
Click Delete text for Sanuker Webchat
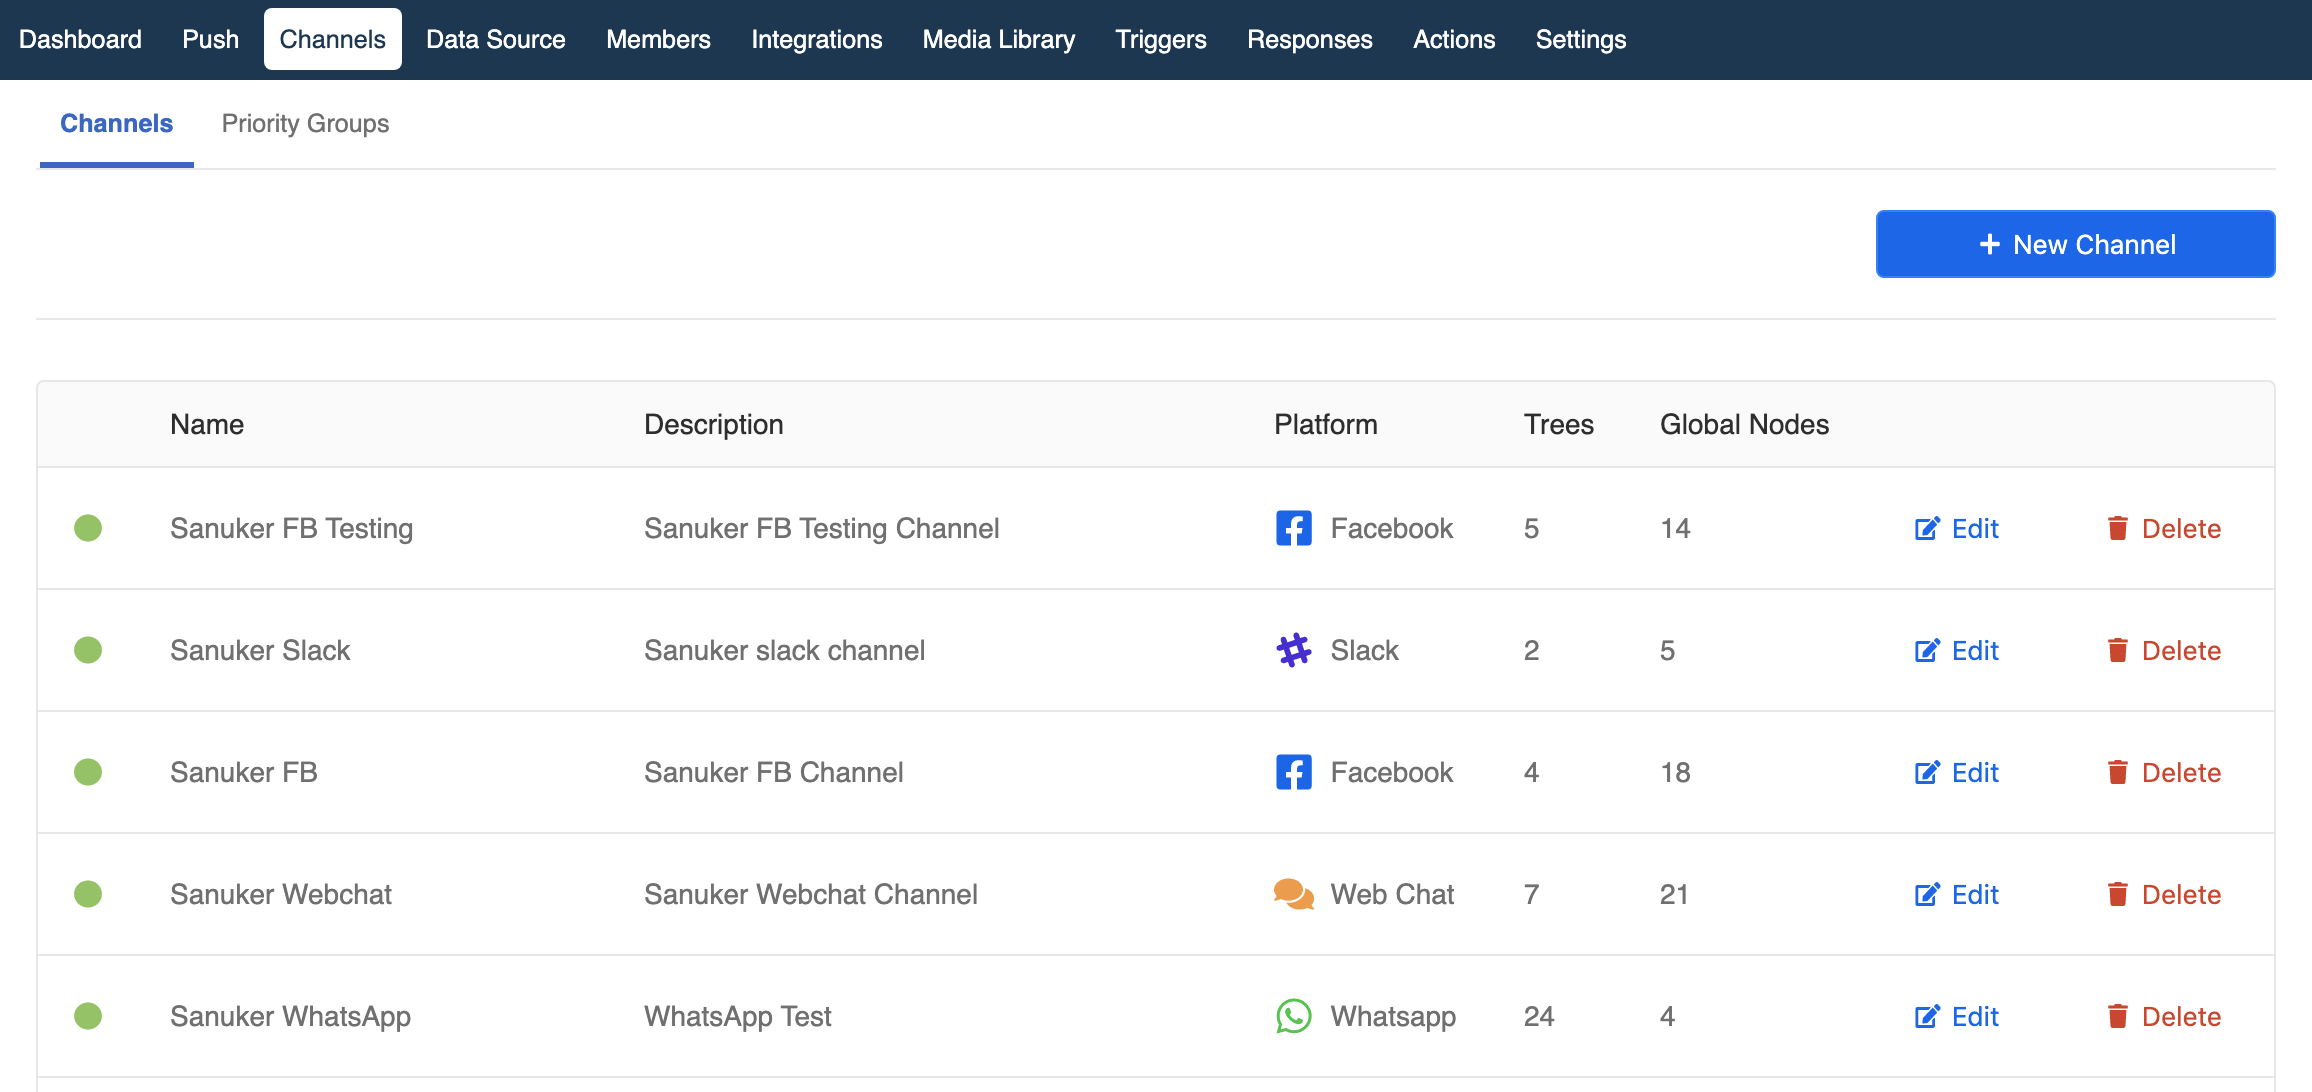coord(2181,894)
